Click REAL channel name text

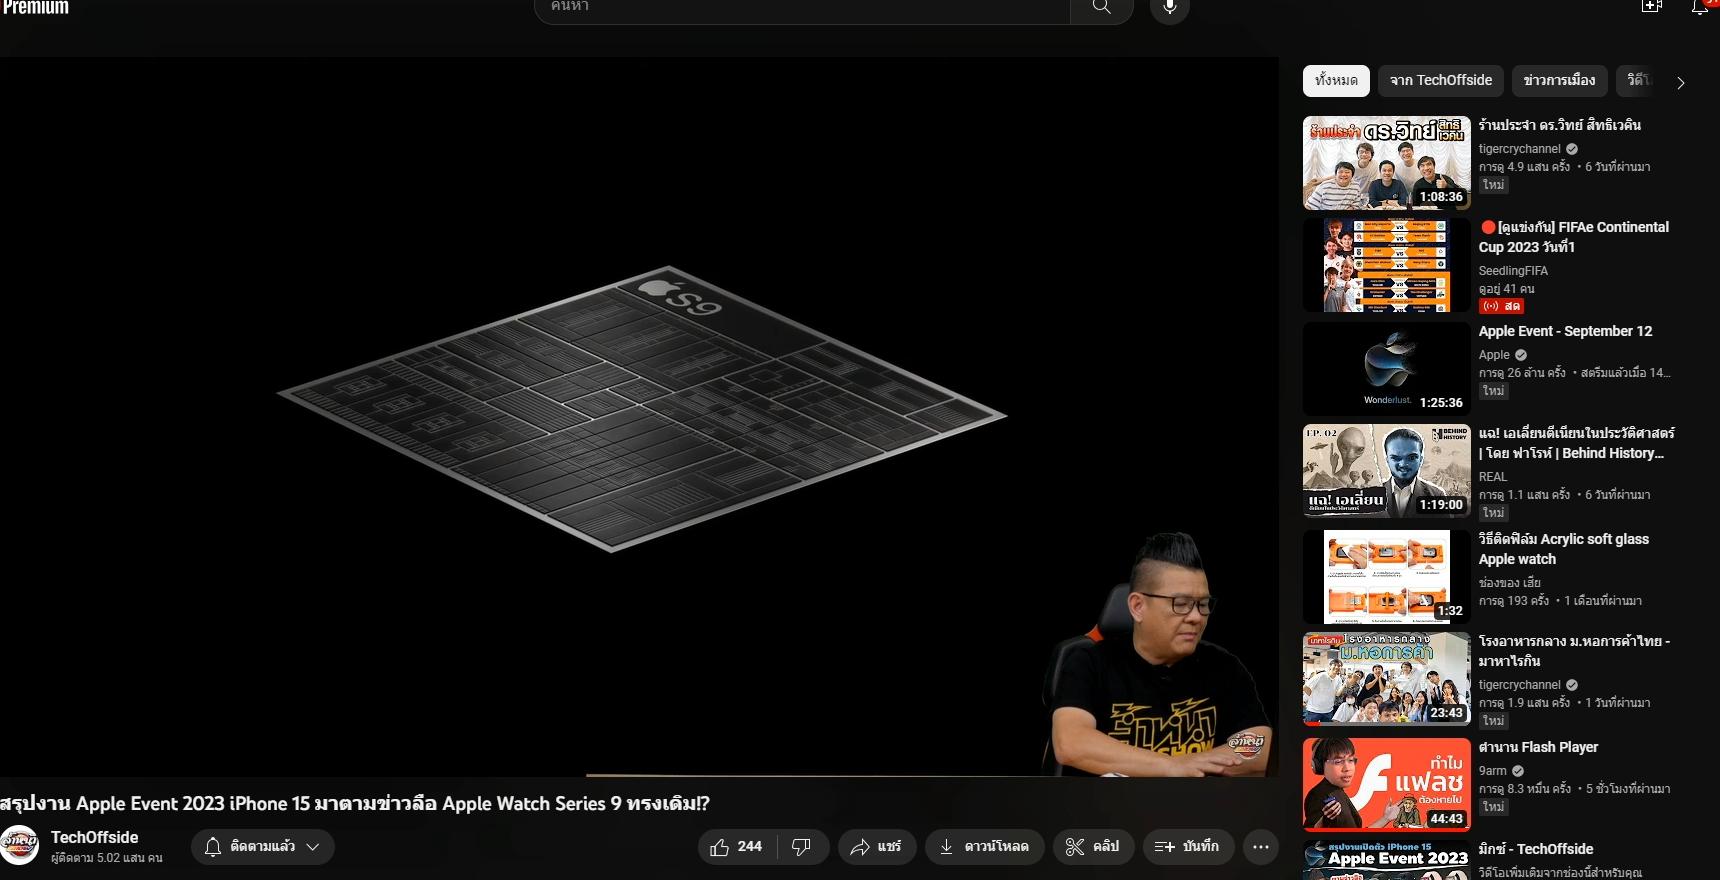tap(1492, 477)
